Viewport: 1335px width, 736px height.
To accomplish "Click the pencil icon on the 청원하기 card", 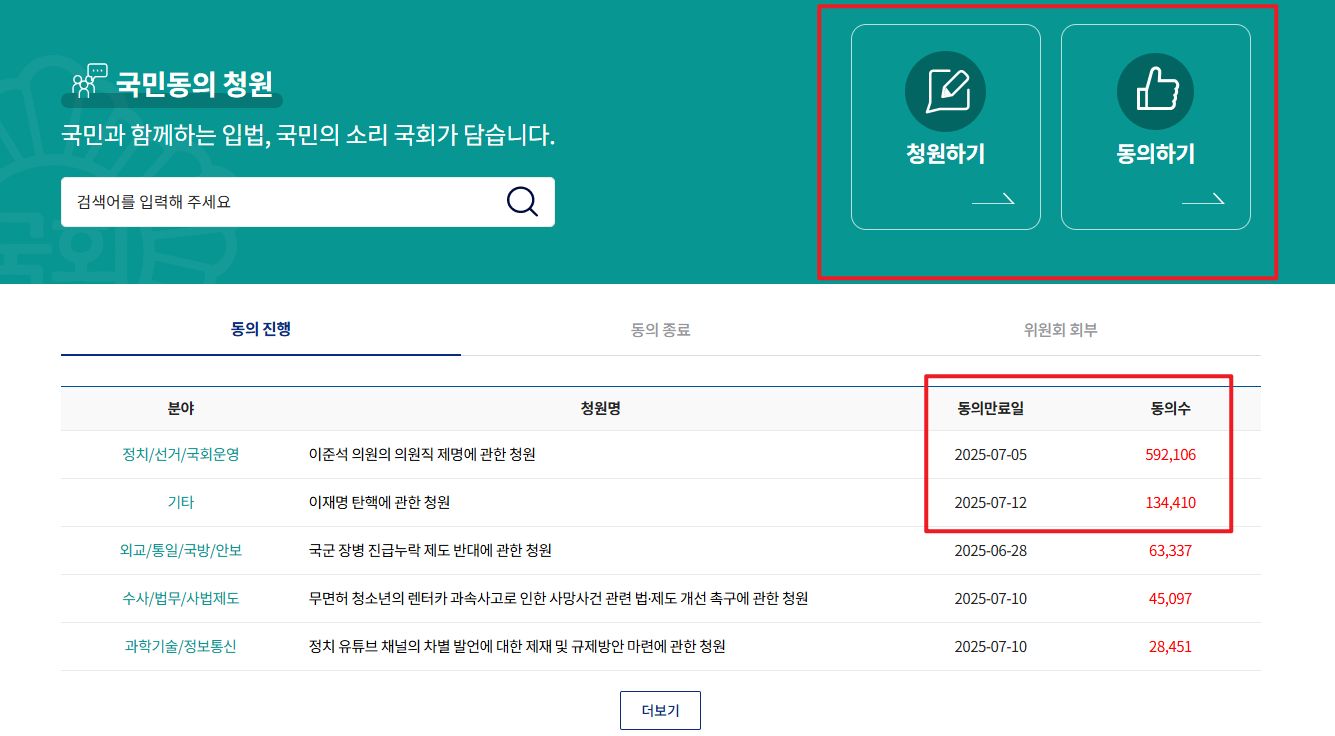I will pos(945,90).
